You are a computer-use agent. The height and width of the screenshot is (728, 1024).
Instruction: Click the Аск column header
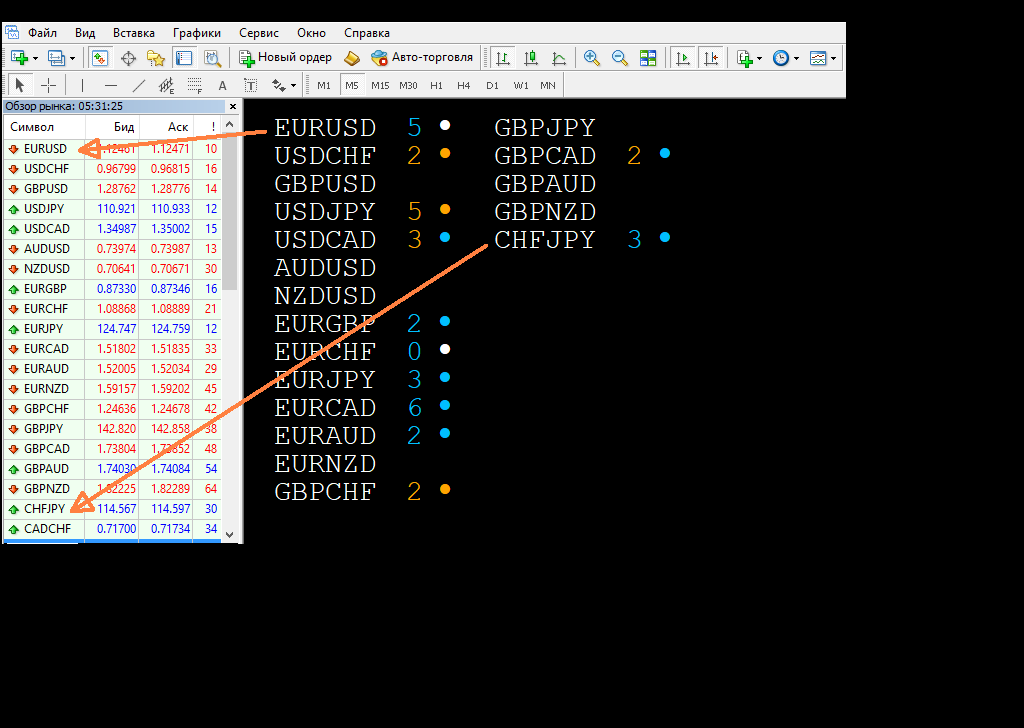(x=166, y=127)
